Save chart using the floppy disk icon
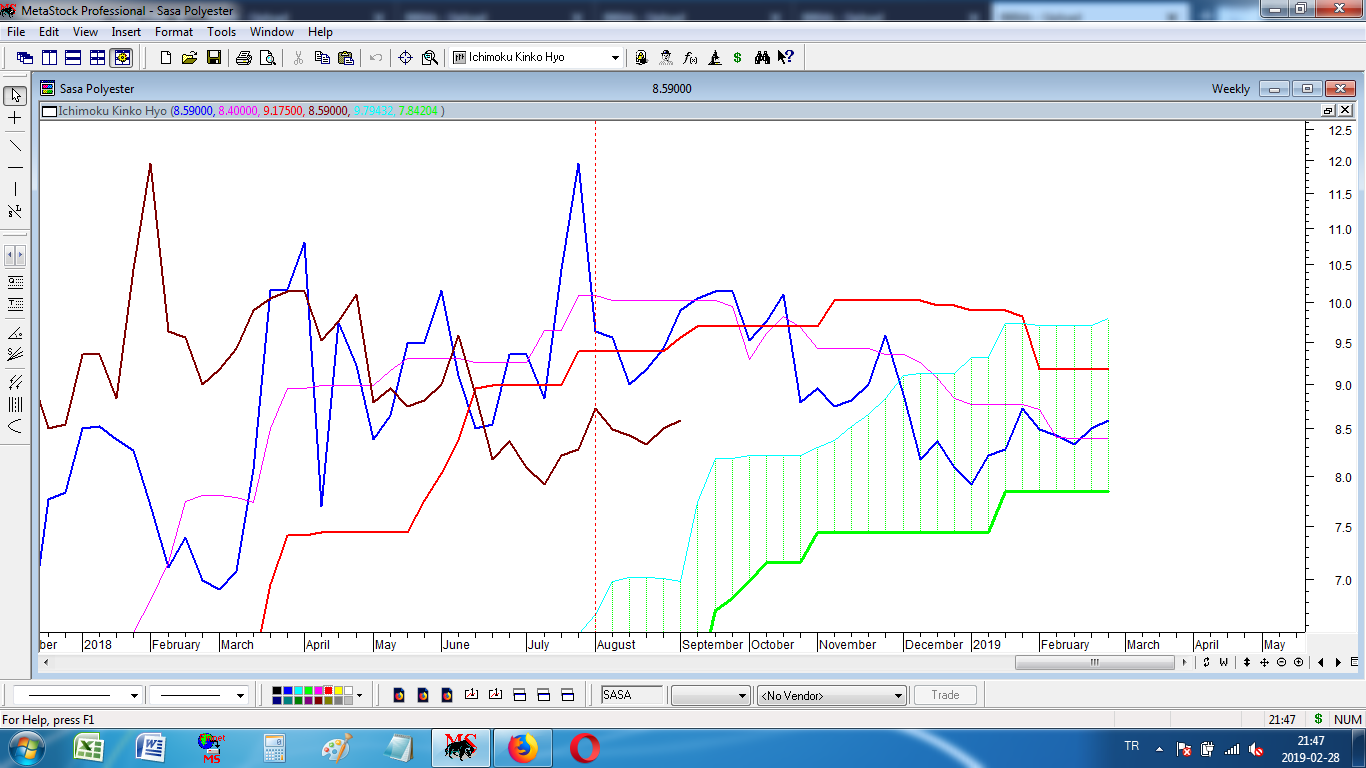 click(213, 58)
